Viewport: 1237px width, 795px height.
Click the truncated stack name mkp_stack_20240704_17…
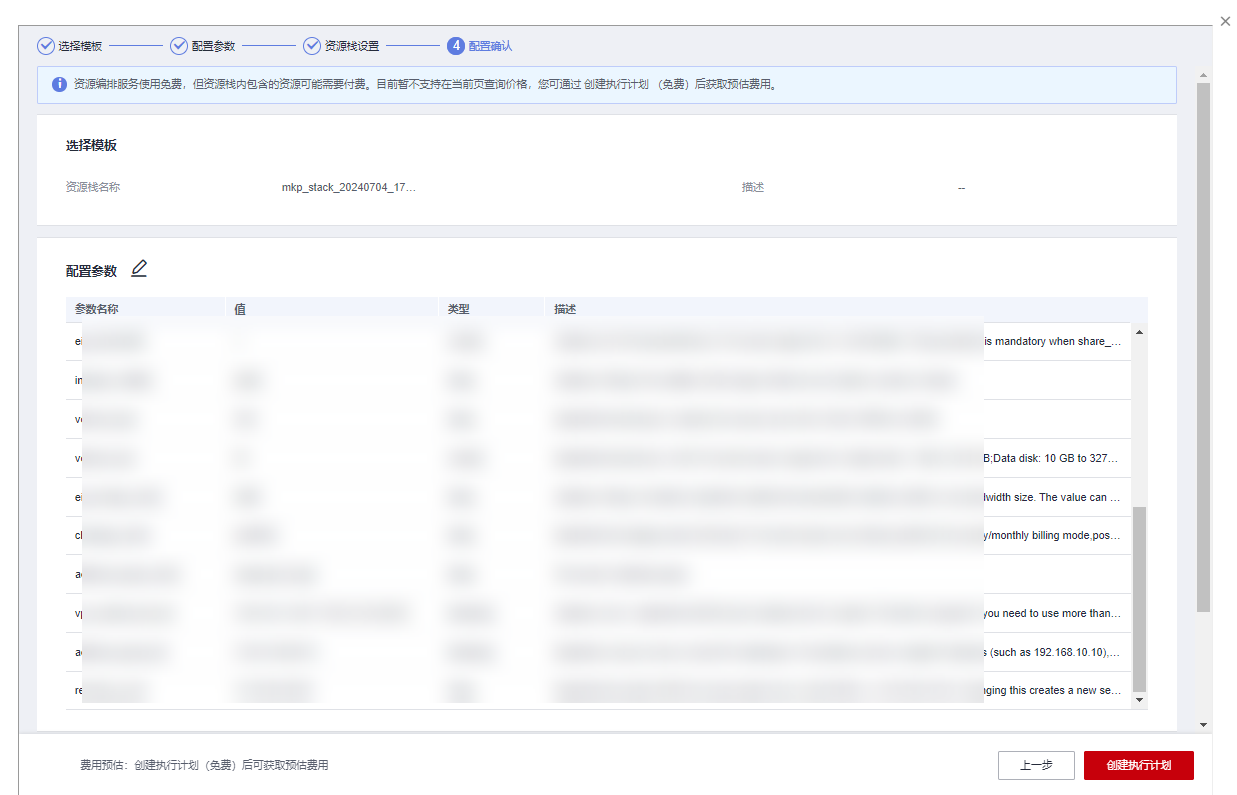348,187
